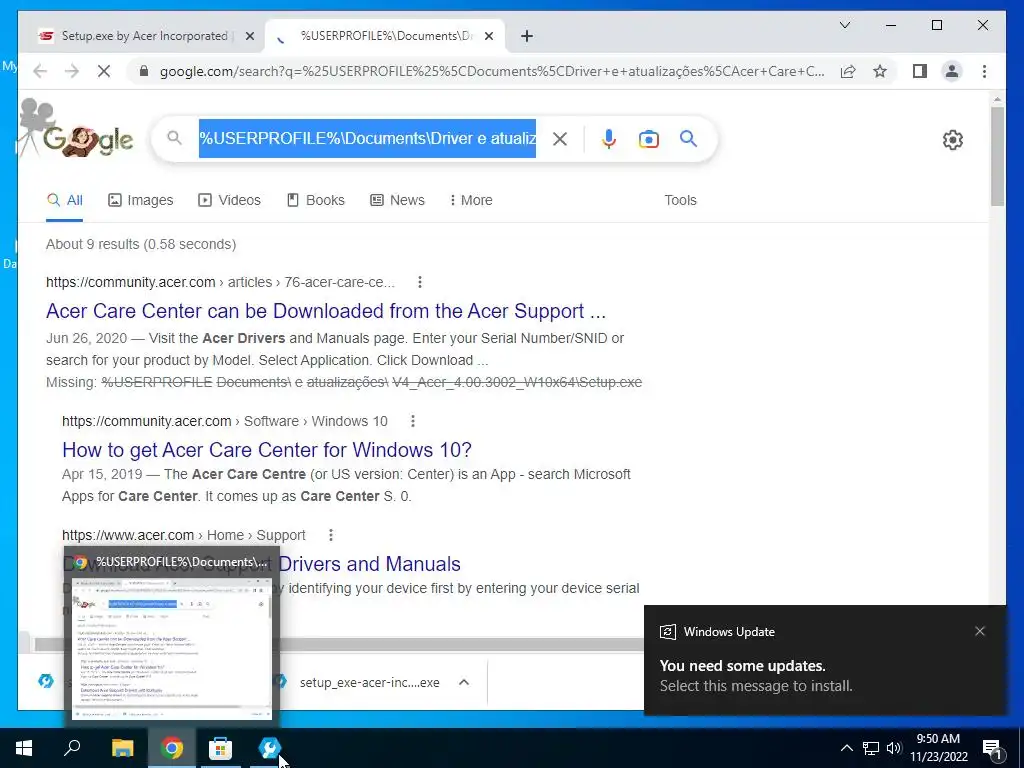
Task: Open Google quick settings gear
Action: 953,140
